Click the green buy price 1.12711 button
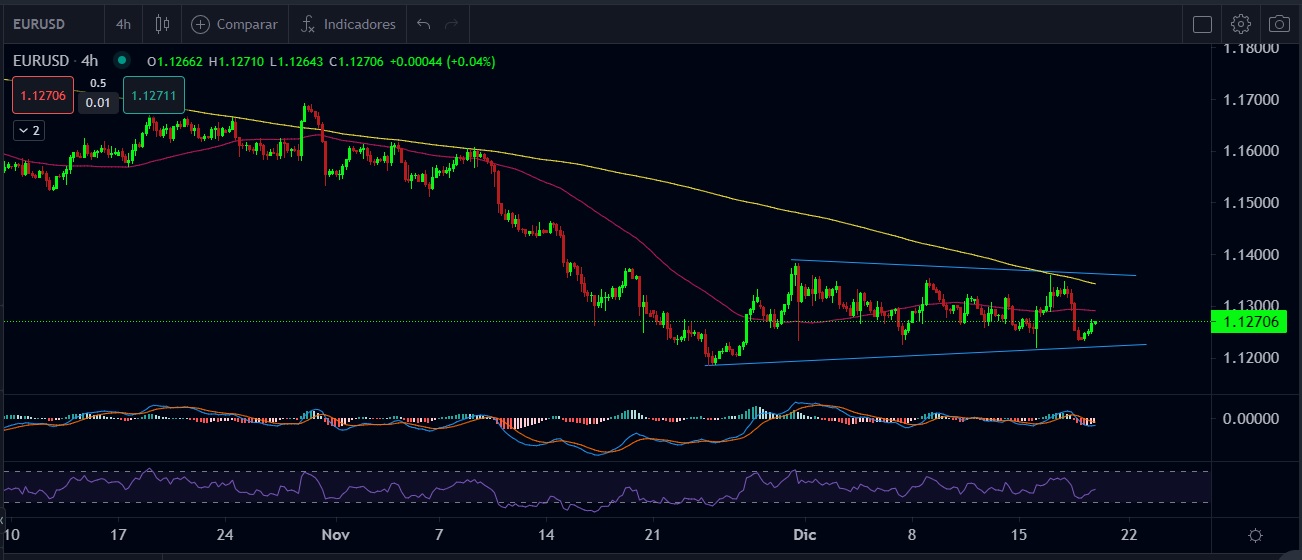1302x560 pixels. tap(153, 97)
